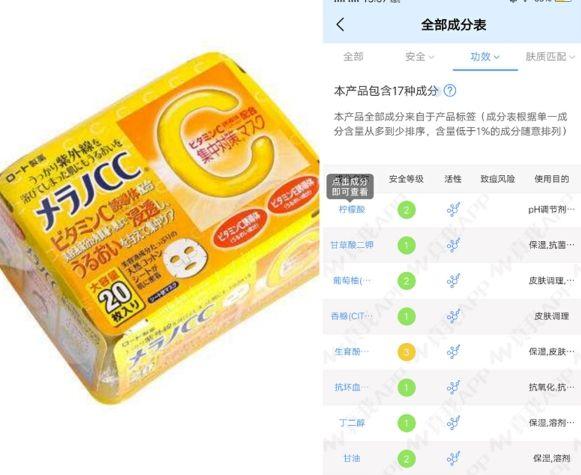Click activity molecule icon in 丁二醇 row

pyautogui.click(x=453, y=423)
